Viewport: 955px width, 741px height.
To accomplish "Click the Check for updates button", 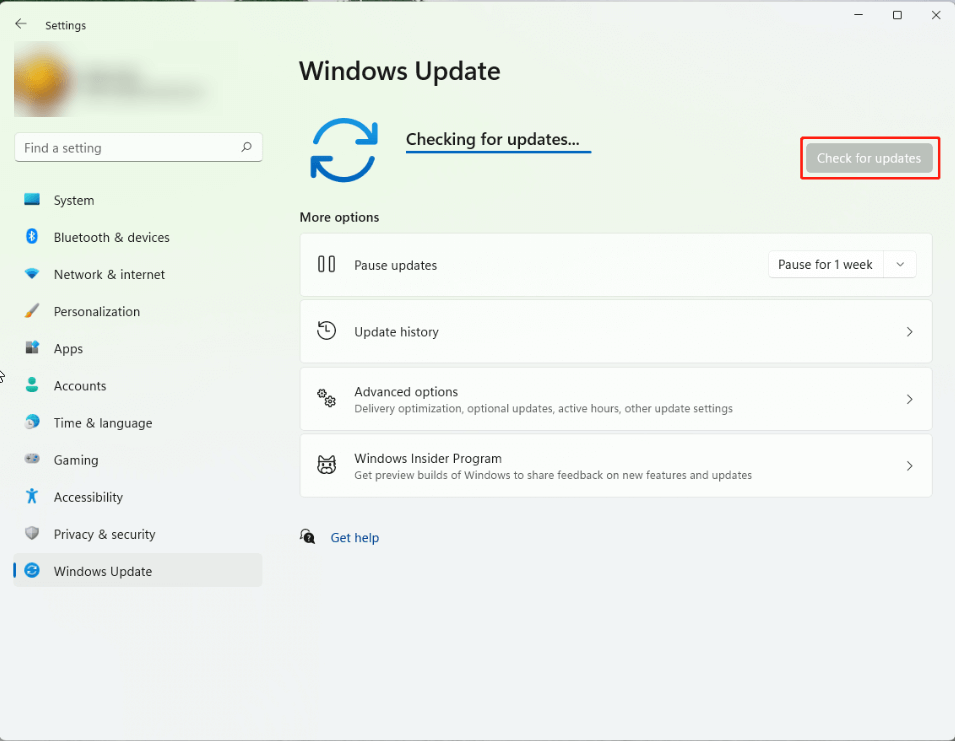I will pos(869,158).
